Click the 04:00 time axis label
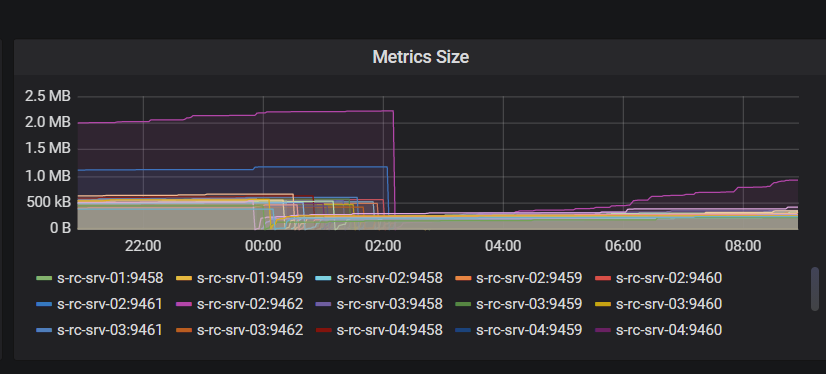This screenshot has width=826, height=374. click(x=503, y=245)
